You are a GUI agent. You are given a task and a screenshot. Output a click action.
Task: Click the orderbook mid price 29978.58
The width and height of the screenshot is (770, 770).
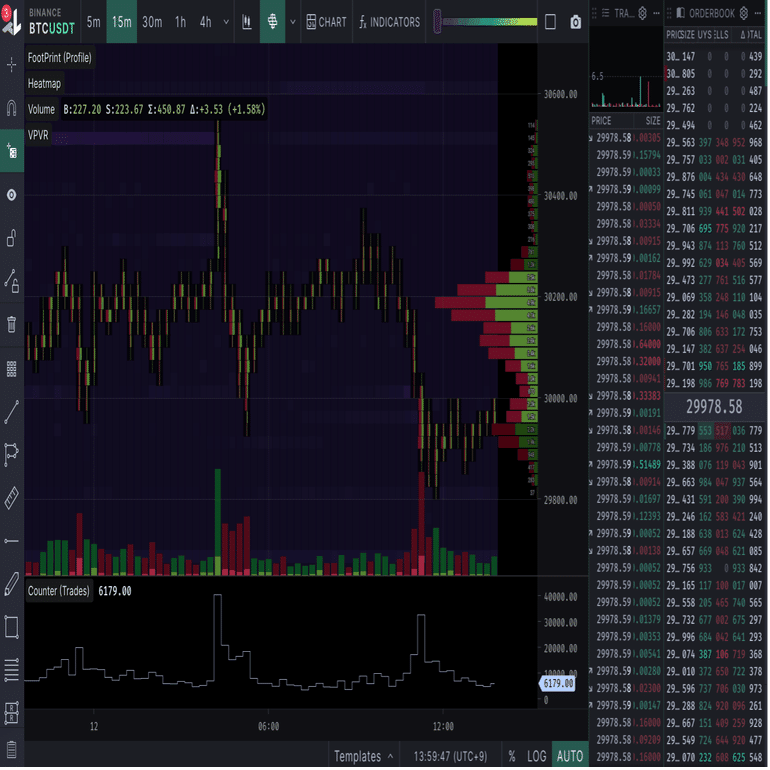click(x=714, y=407)
